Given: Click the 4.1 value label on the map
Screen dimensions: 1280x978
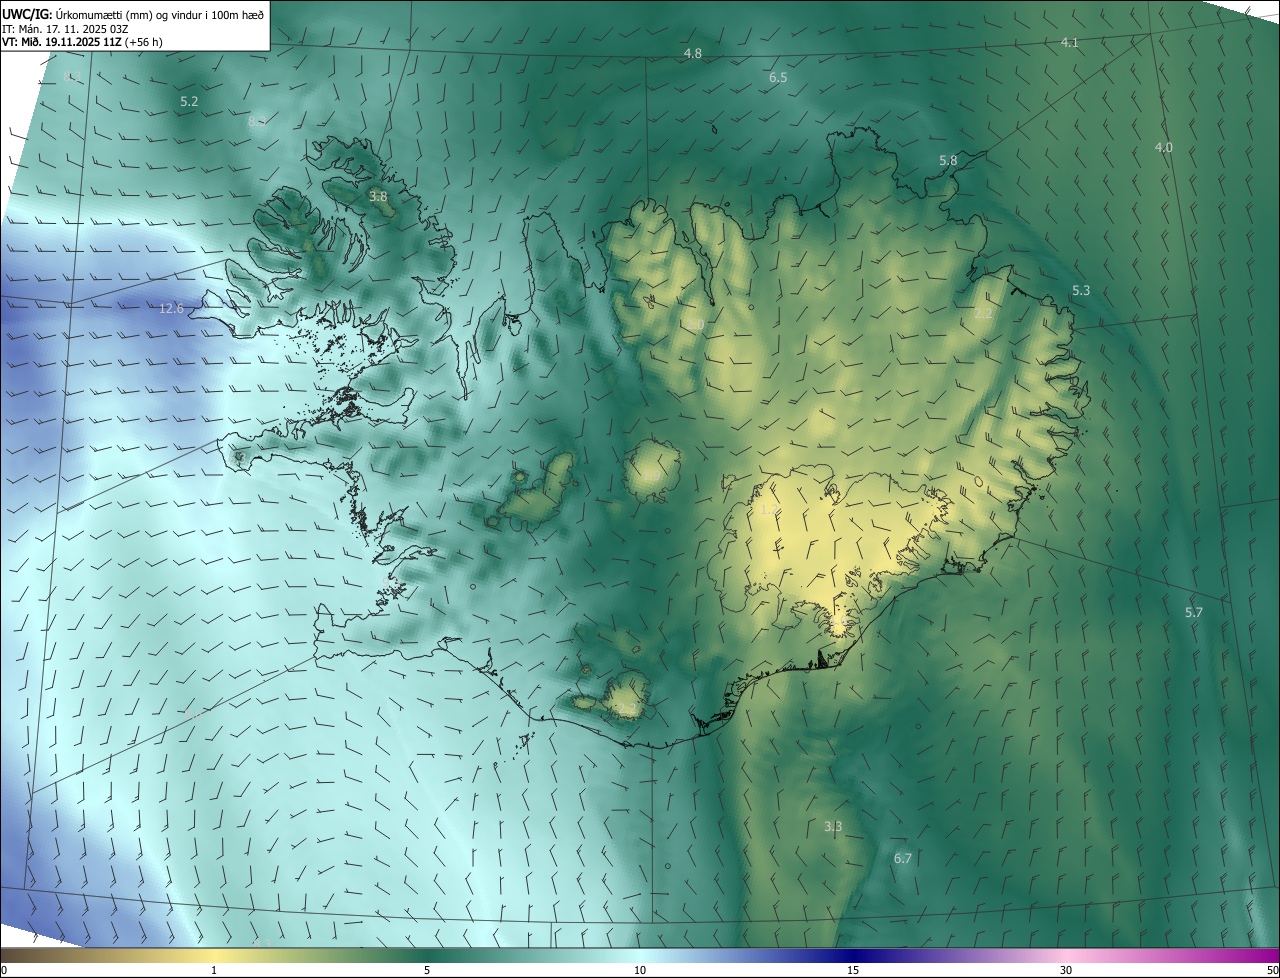Looking at the screenshot, I should (1070, 42).
